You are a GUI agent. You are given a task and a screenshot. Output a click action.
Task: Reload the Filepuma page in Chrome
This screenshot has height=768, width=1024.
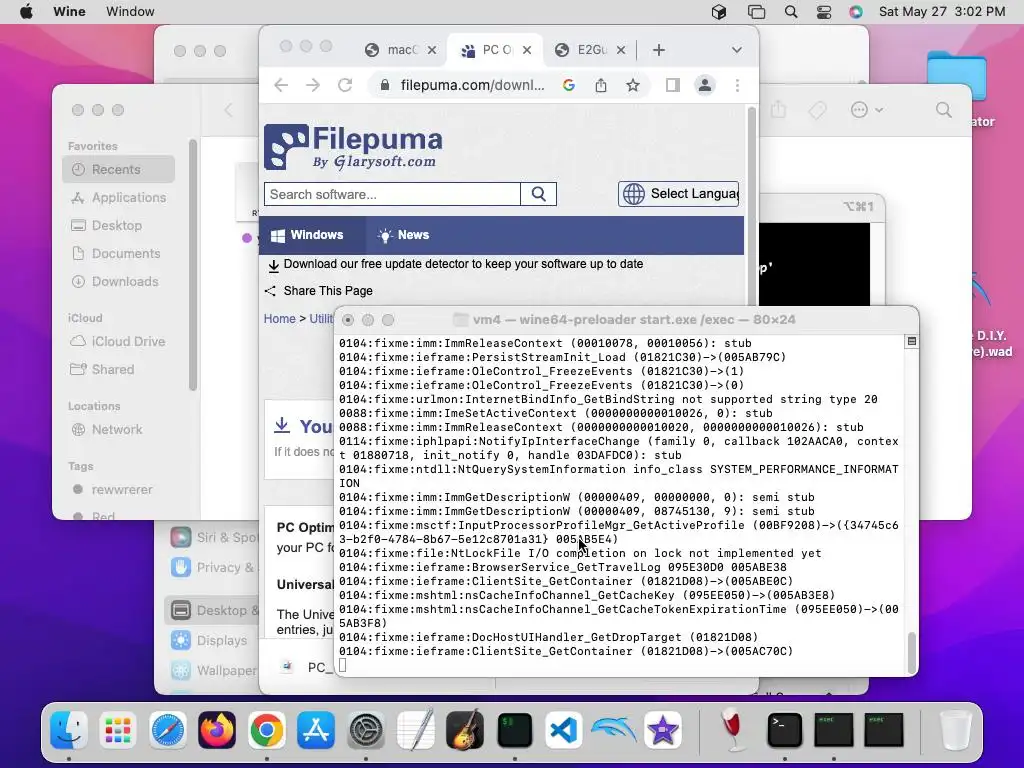pyautogui.click(x=345, y=85)
